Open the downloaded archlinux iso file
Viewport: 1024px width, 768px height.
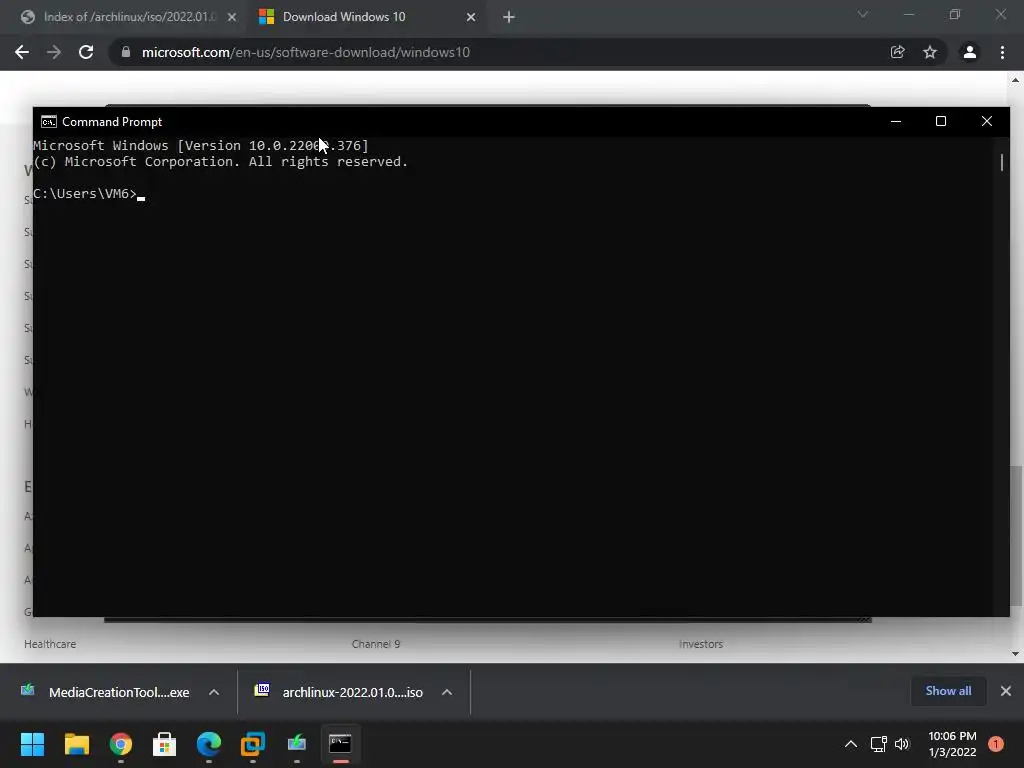click(340, 692)
